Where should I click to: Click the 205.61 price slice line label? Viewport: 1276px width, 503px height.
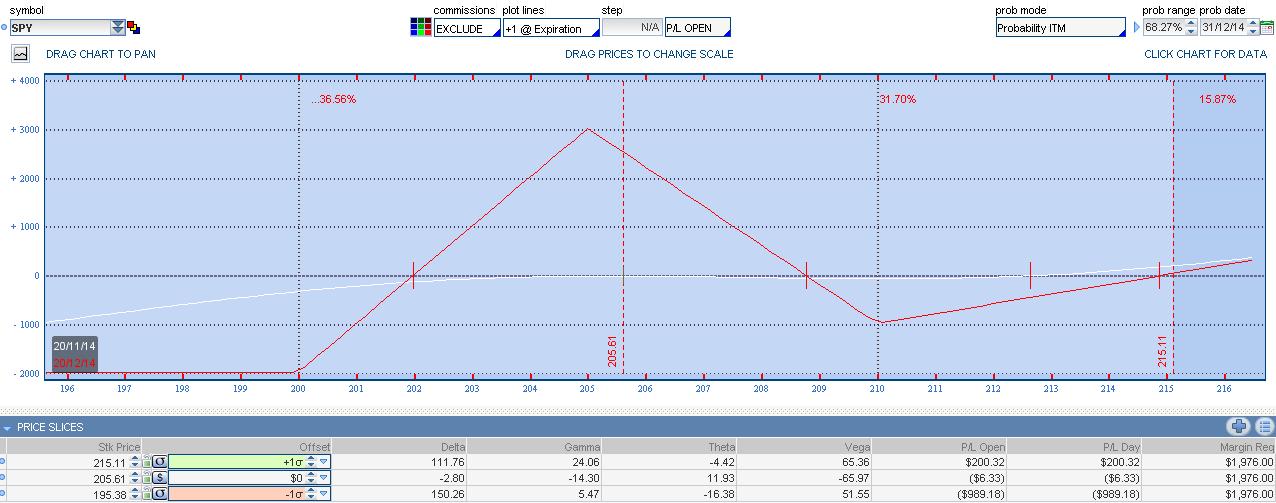(613, 351)
